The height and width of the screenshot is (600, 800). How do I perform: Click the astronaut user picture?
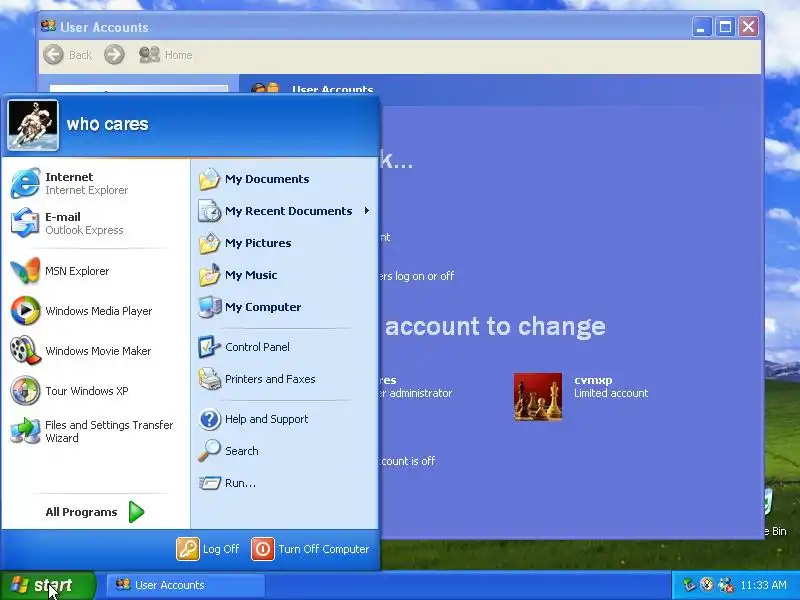33,126
